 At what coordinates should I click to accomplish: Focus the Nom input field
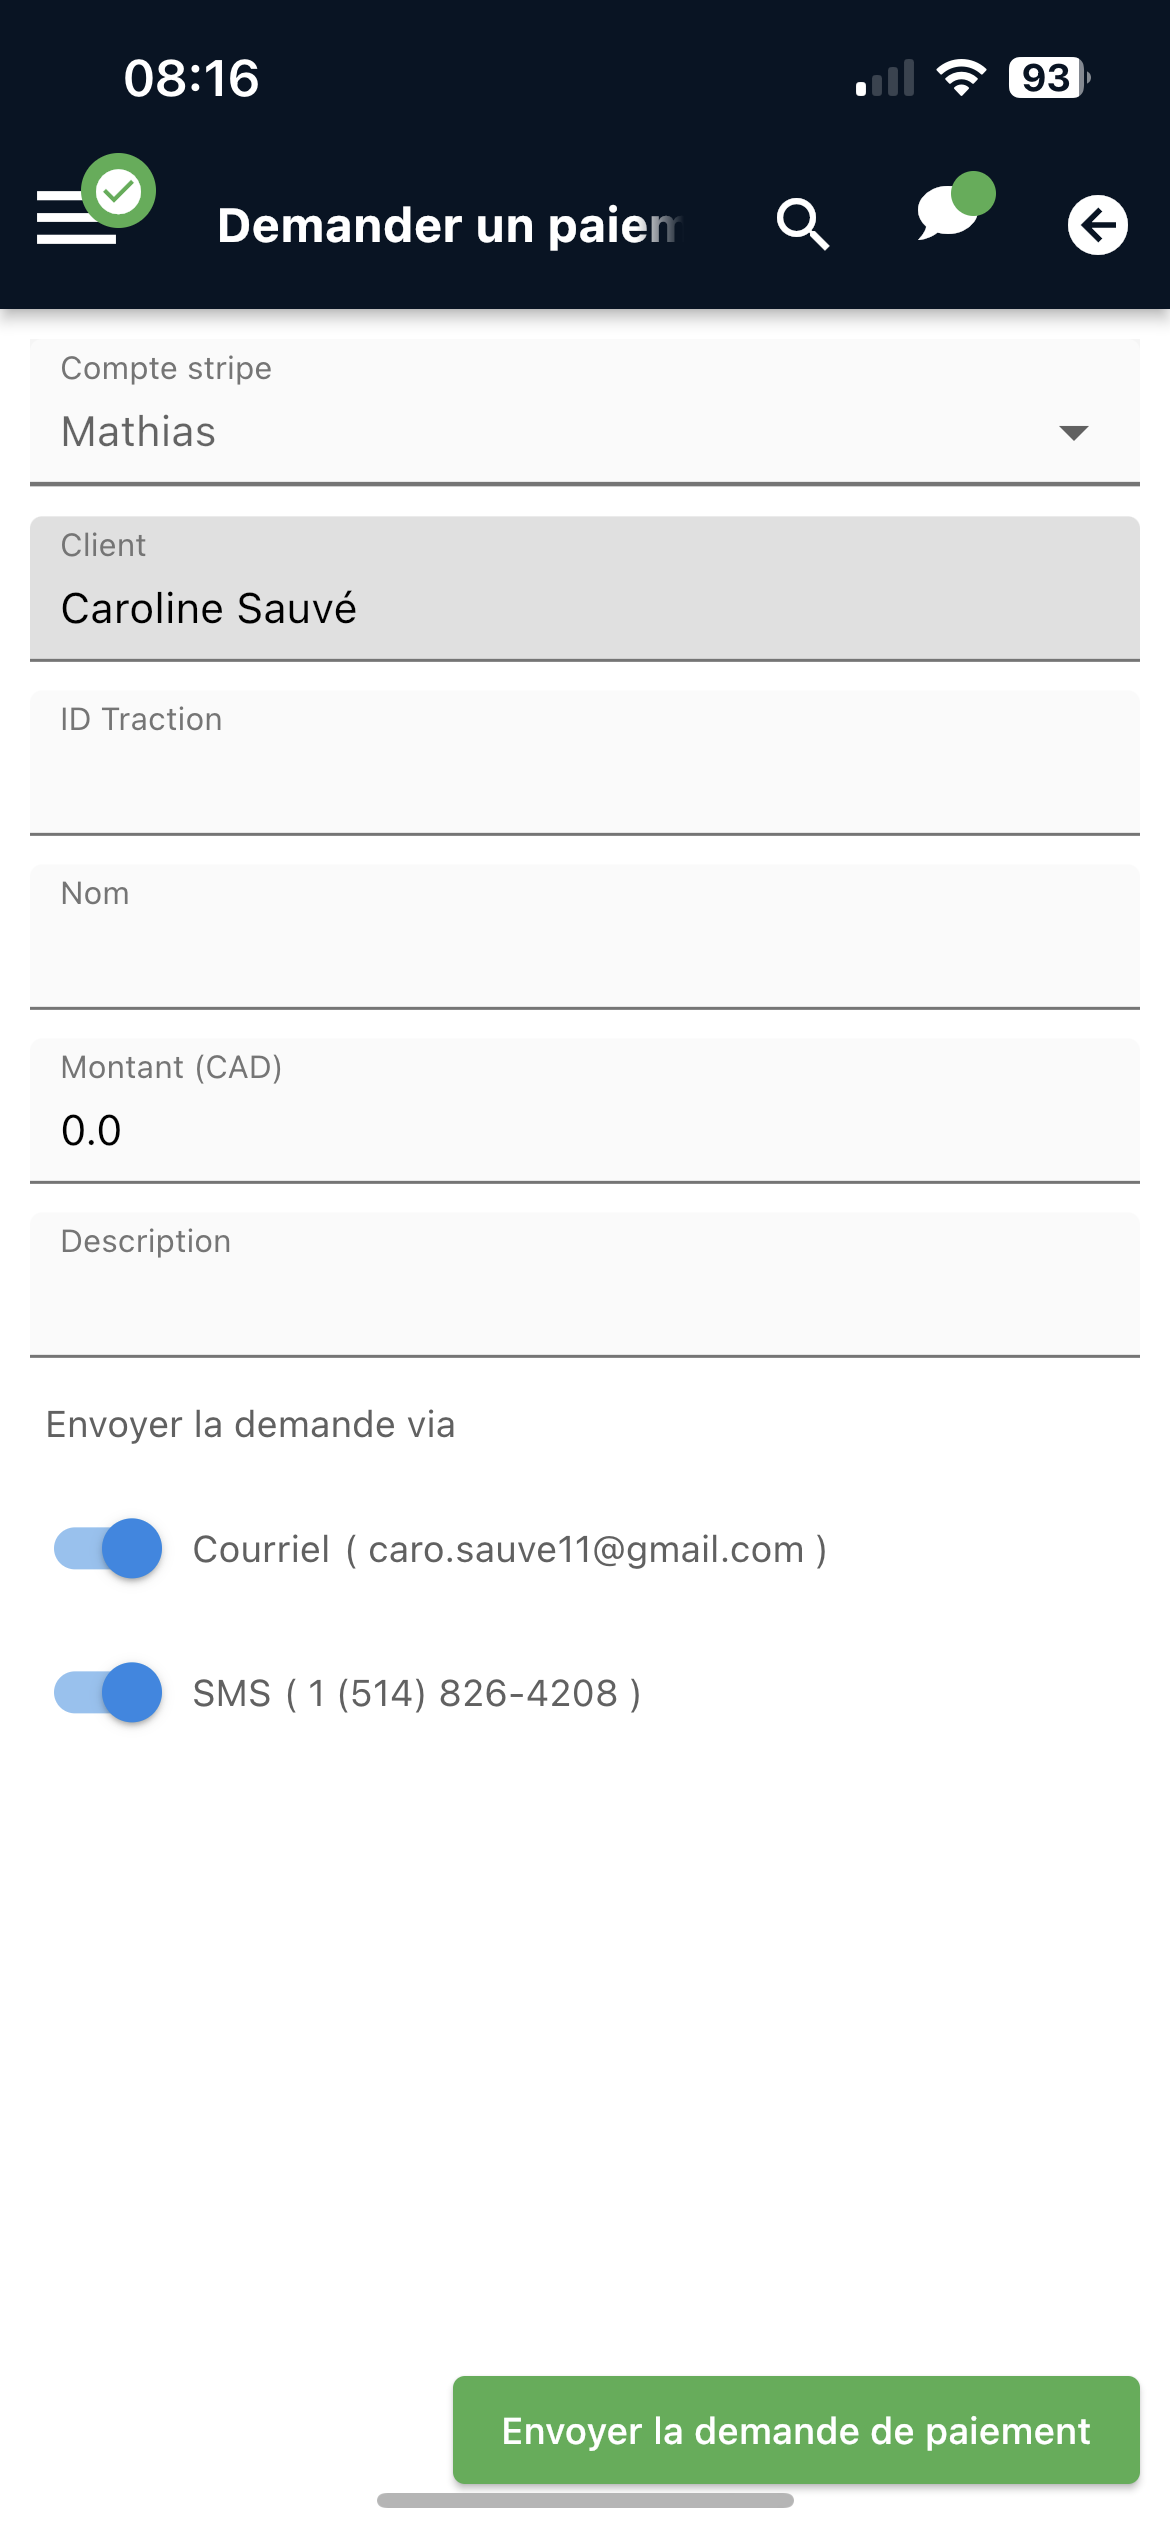click(x=585, y=937)
